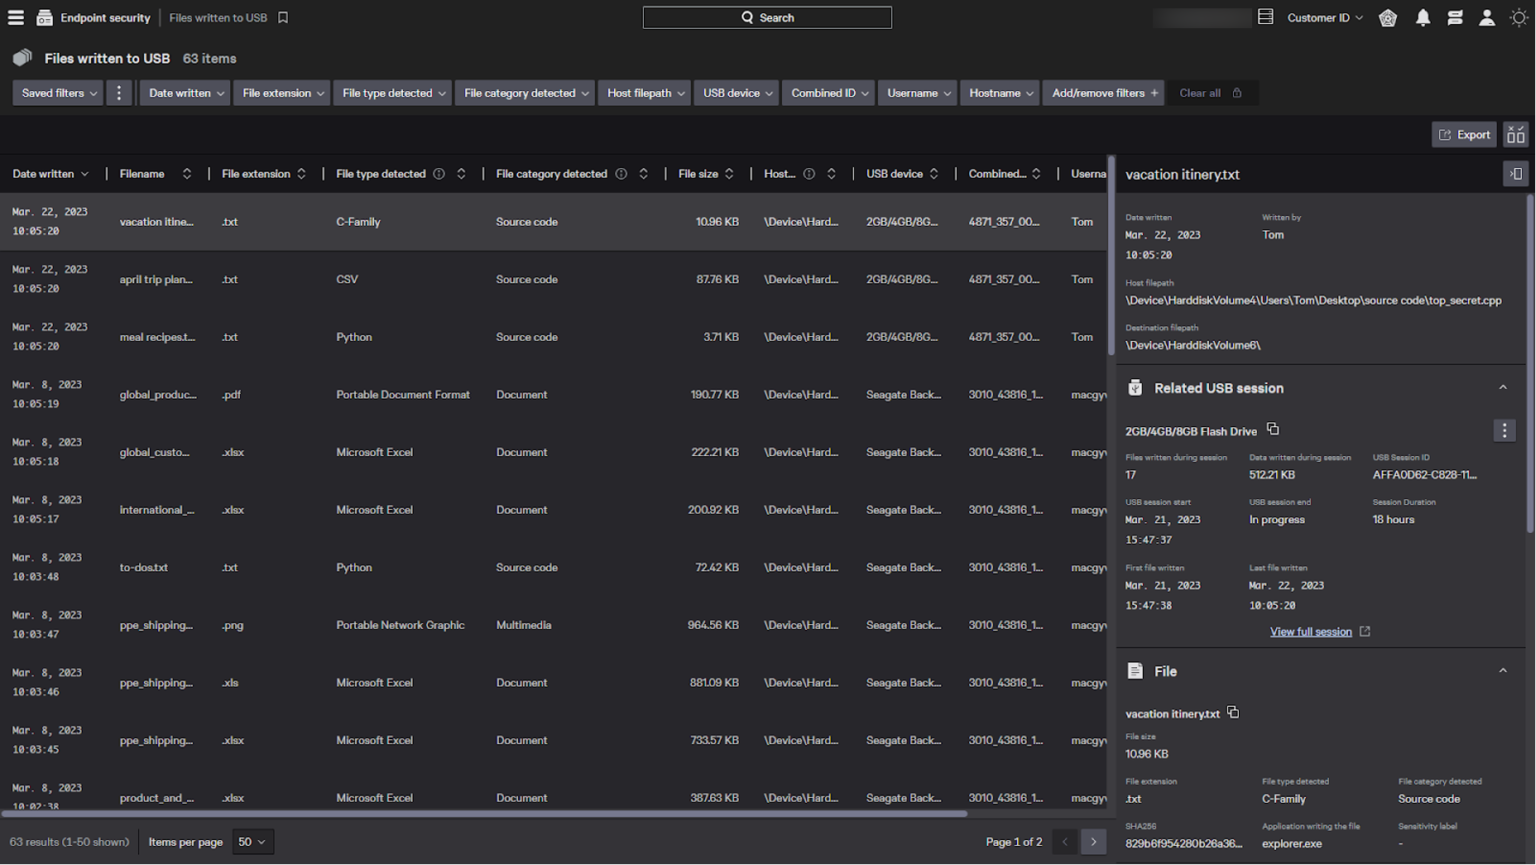Sort the table by File size
This screenshot has width=1536, height=865.
(729, 174)
